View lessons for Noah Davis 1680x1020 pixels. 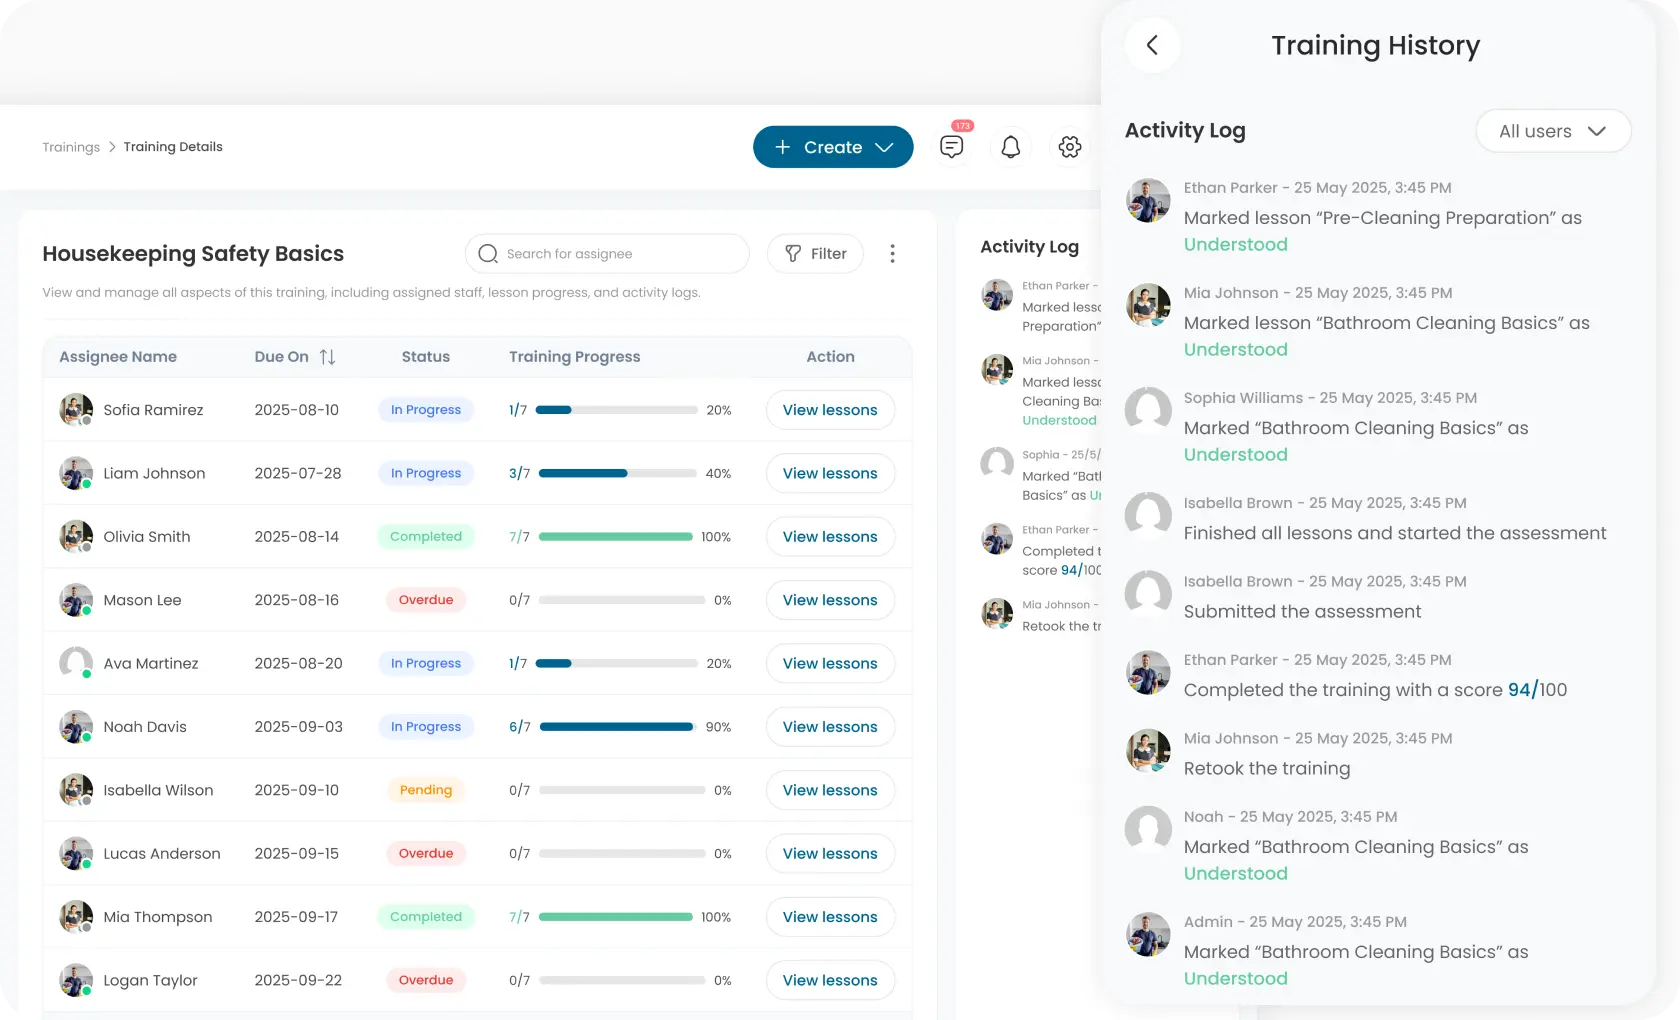829,727
